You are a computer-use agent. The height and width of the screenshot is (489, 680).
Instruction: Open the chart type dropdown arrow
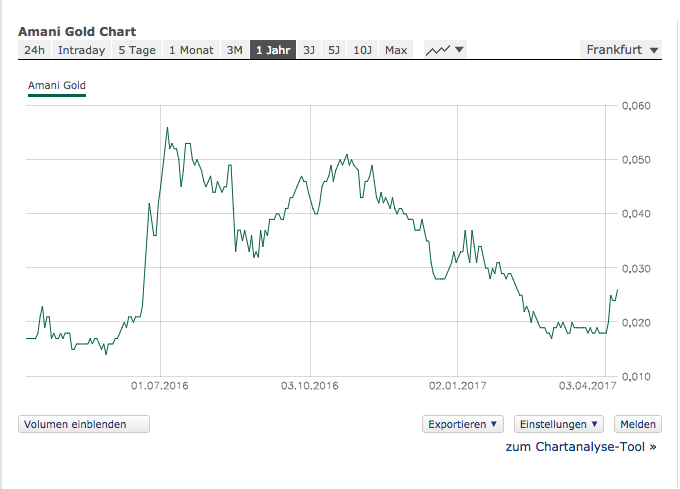click(x=459, y=50)
